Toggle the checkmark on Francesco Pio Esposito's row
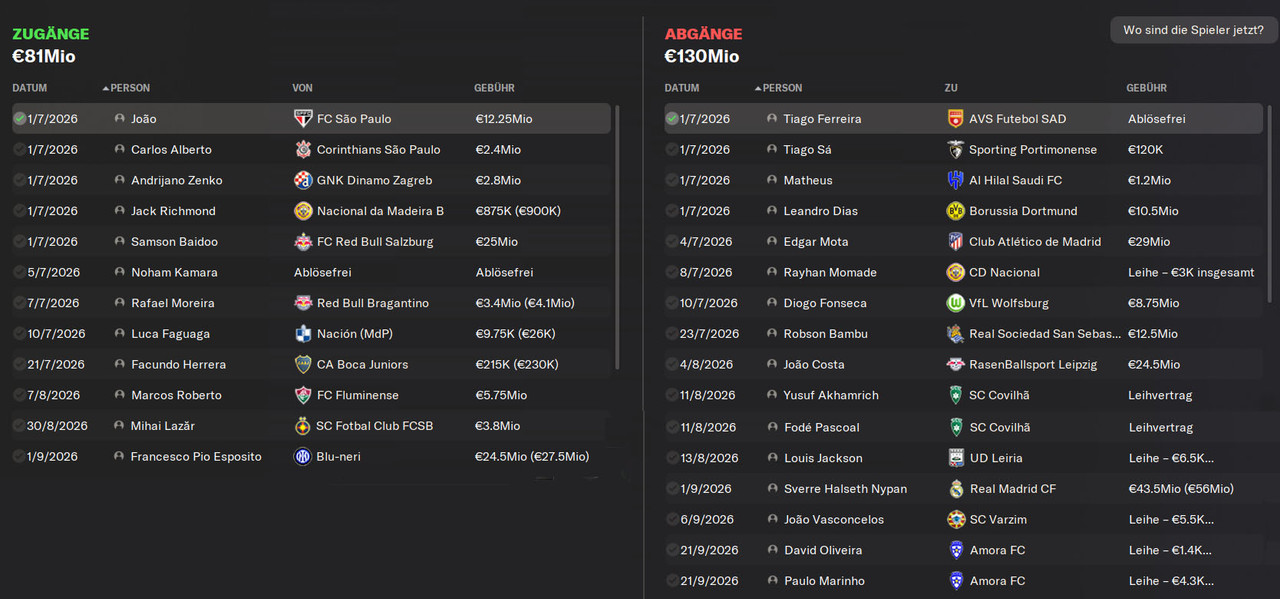The height and width of the screenshot is (599, 1280). point(20,457)
